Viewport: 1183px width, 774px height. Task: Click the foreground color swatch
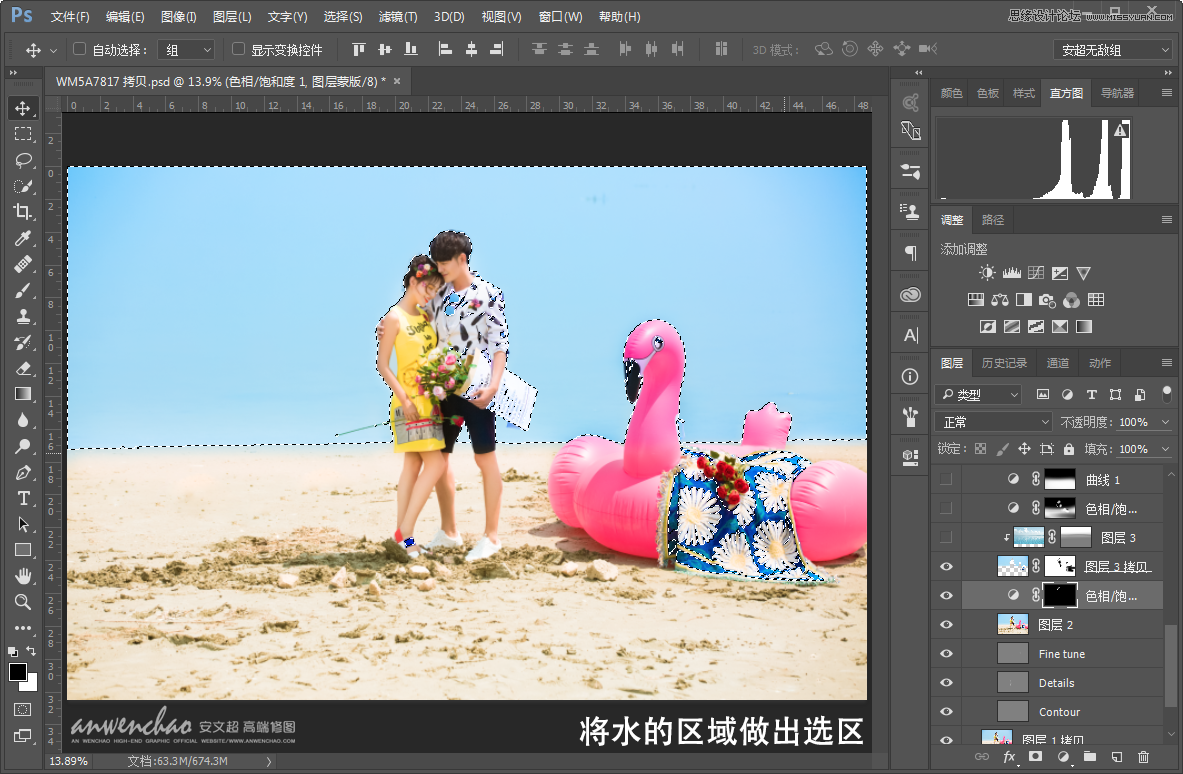point(18,671)
